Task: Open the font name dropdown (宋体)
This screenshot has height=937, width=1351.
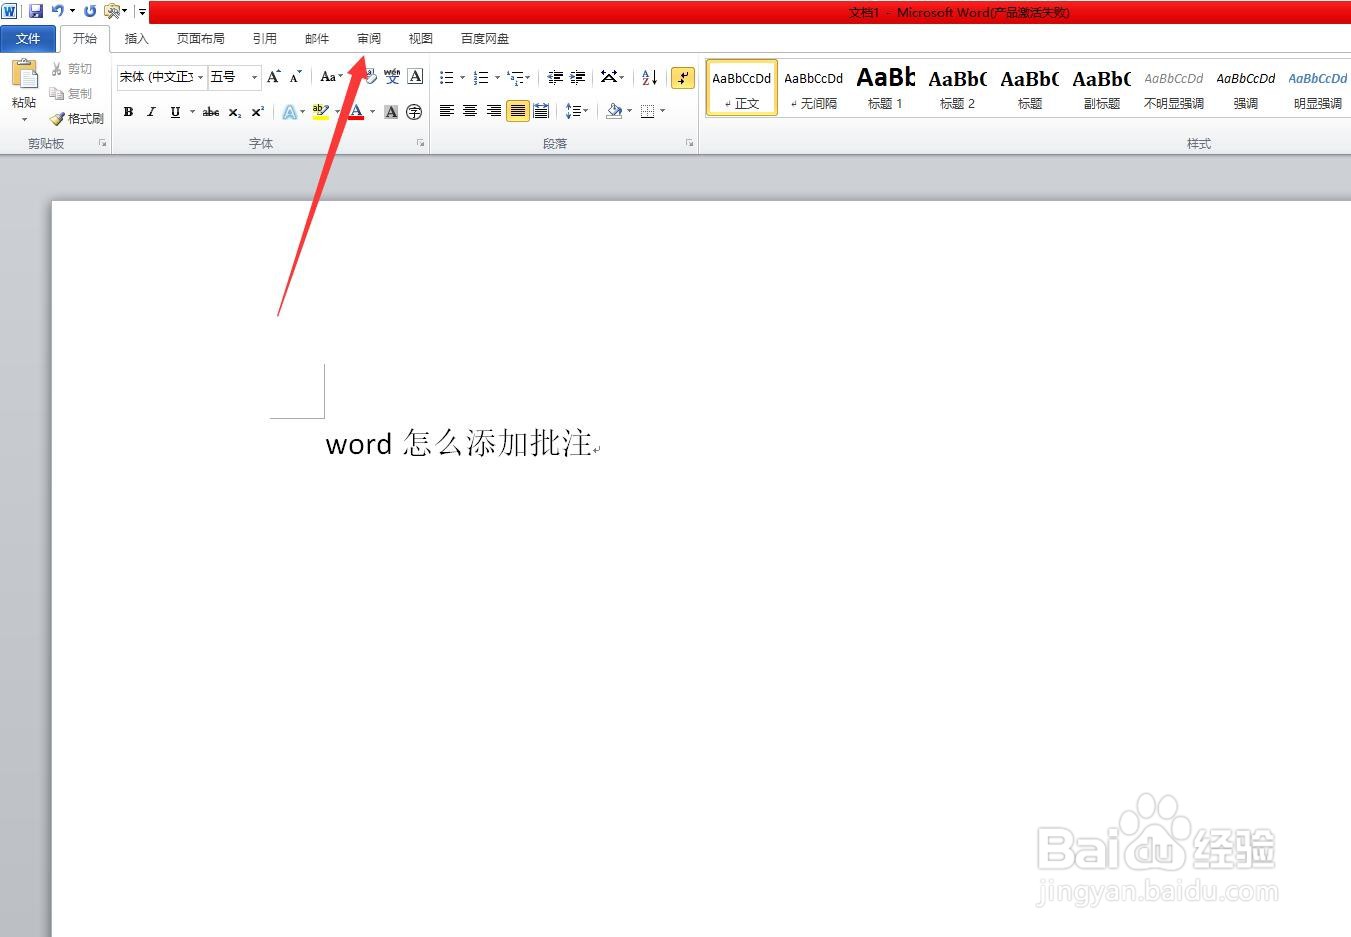Action: point(201,77)
